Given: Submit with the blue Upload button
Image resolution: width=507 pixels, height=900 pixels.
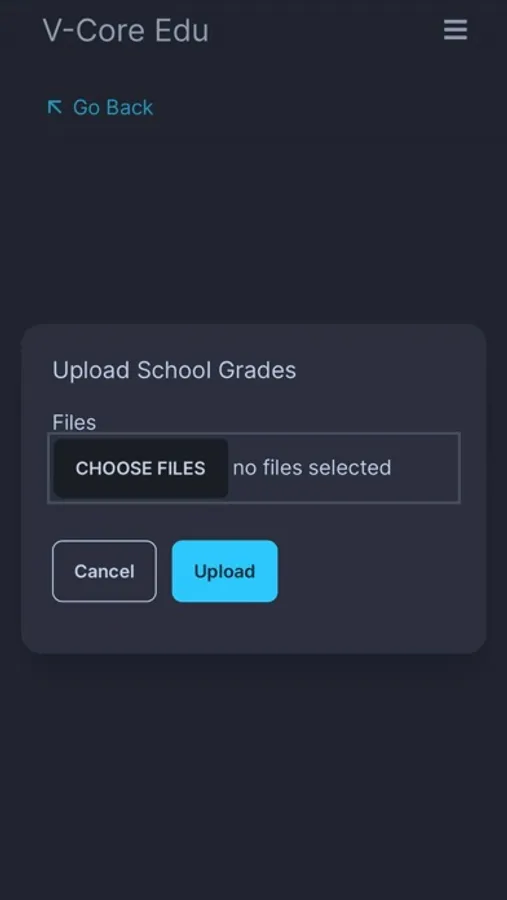Looking at the screenshot, I should pyautogui.click(x=225, y=571).
